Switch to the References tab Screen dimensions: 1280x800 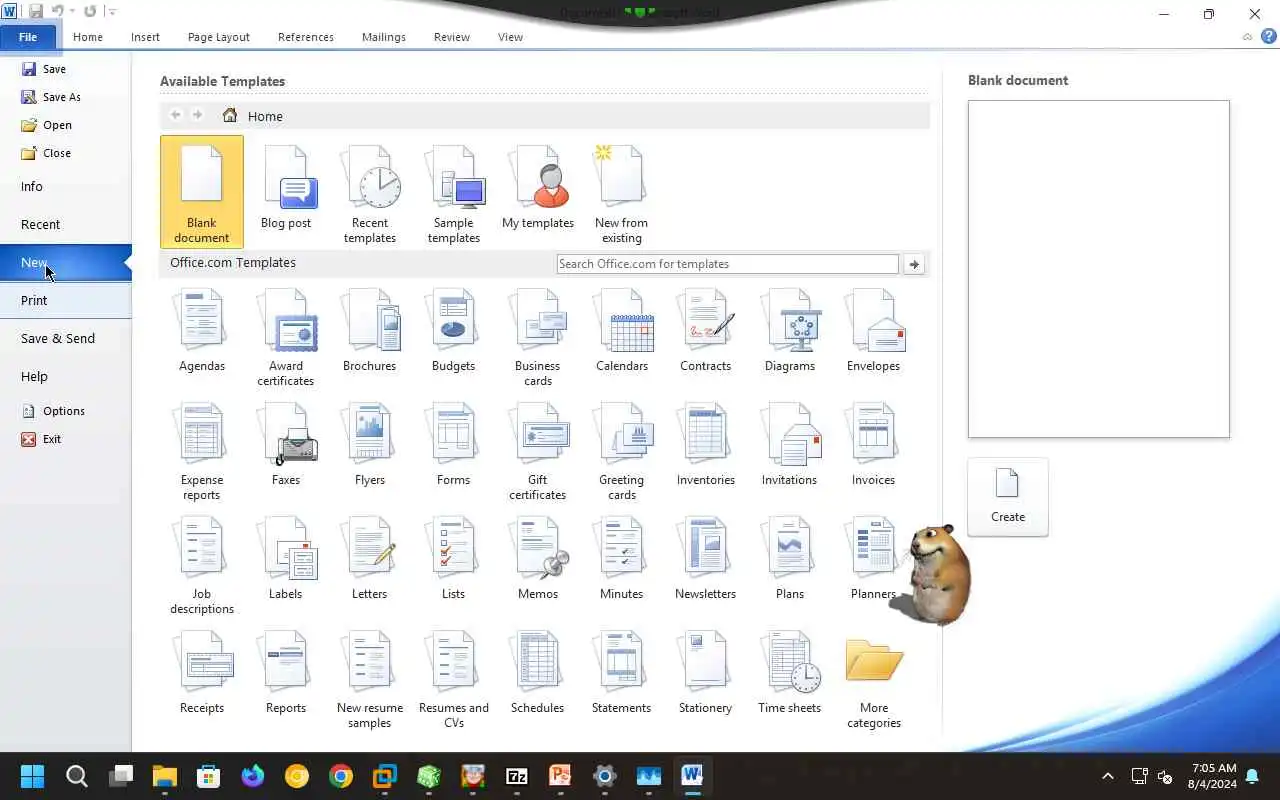306,37
